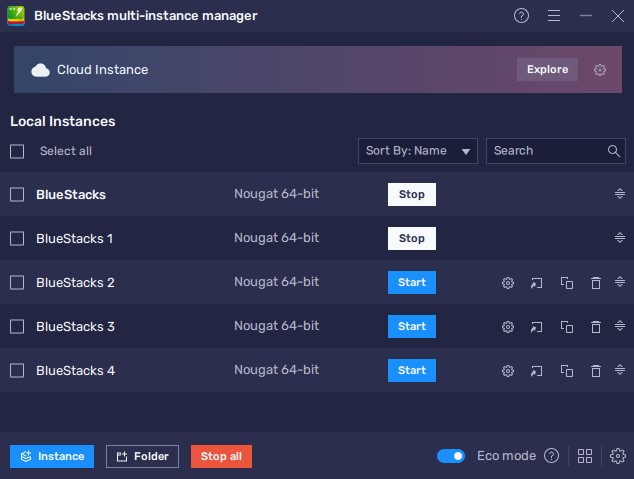
Task: Check the Select all checkbox
Action: click(17, 152)
